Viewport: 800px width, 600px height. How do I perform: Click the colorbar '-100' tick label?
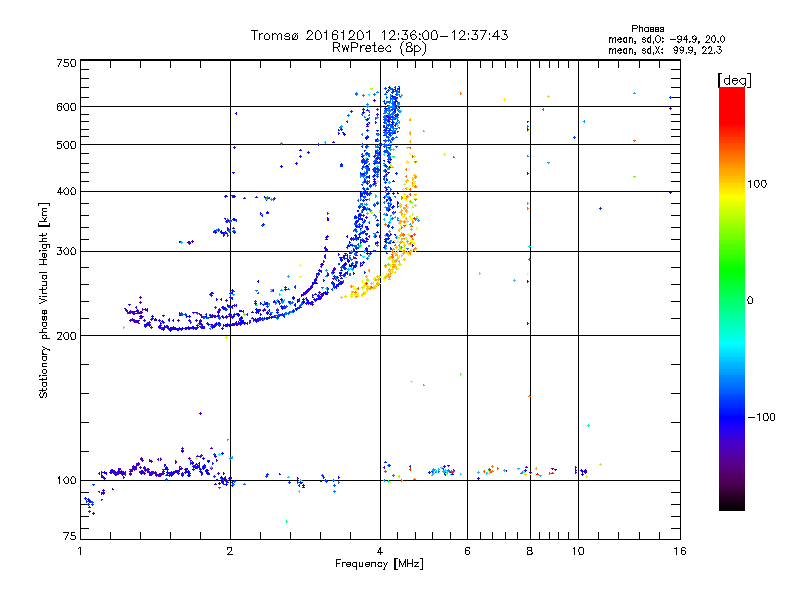761,417
